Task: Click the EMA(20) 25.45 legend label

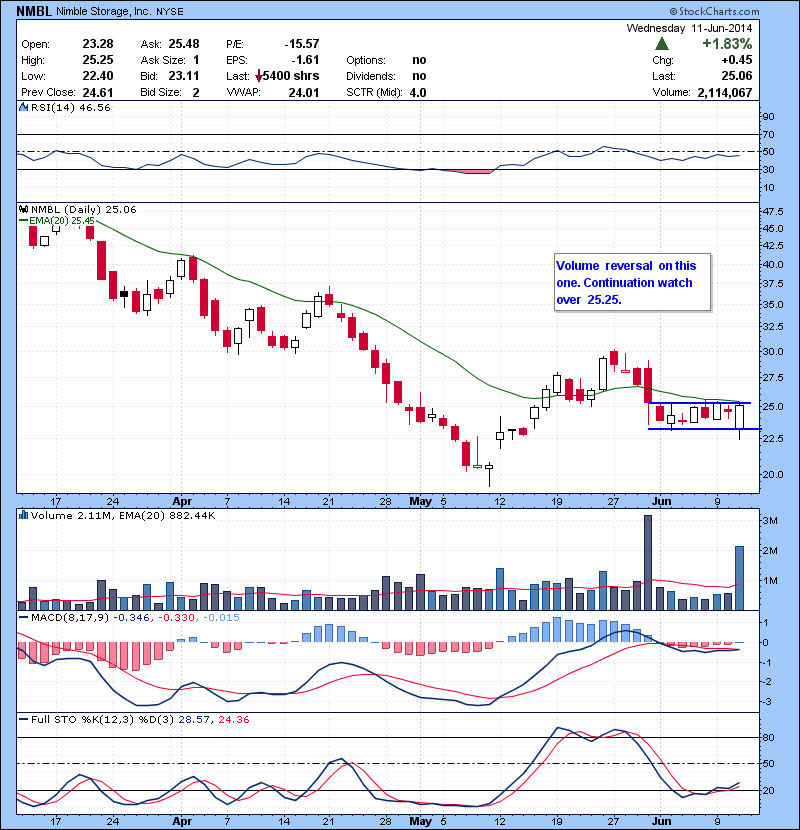Action: point(61,220)
